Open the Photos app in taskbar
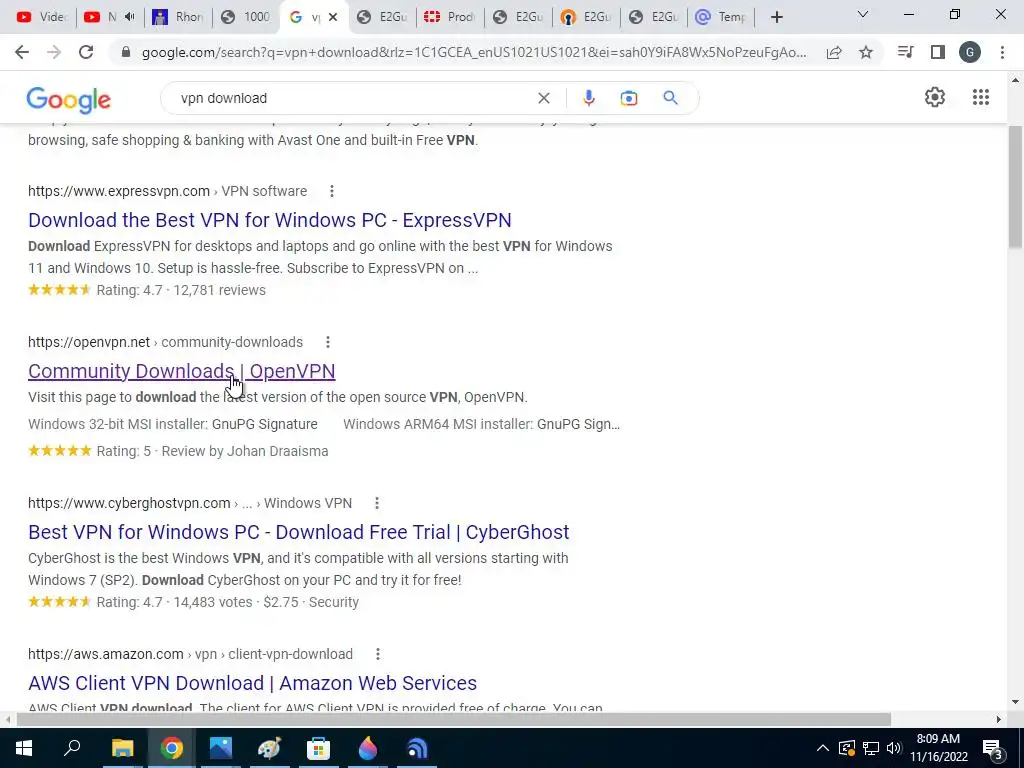This screenshot has height=768, width=1024. (x=221, y=748)
